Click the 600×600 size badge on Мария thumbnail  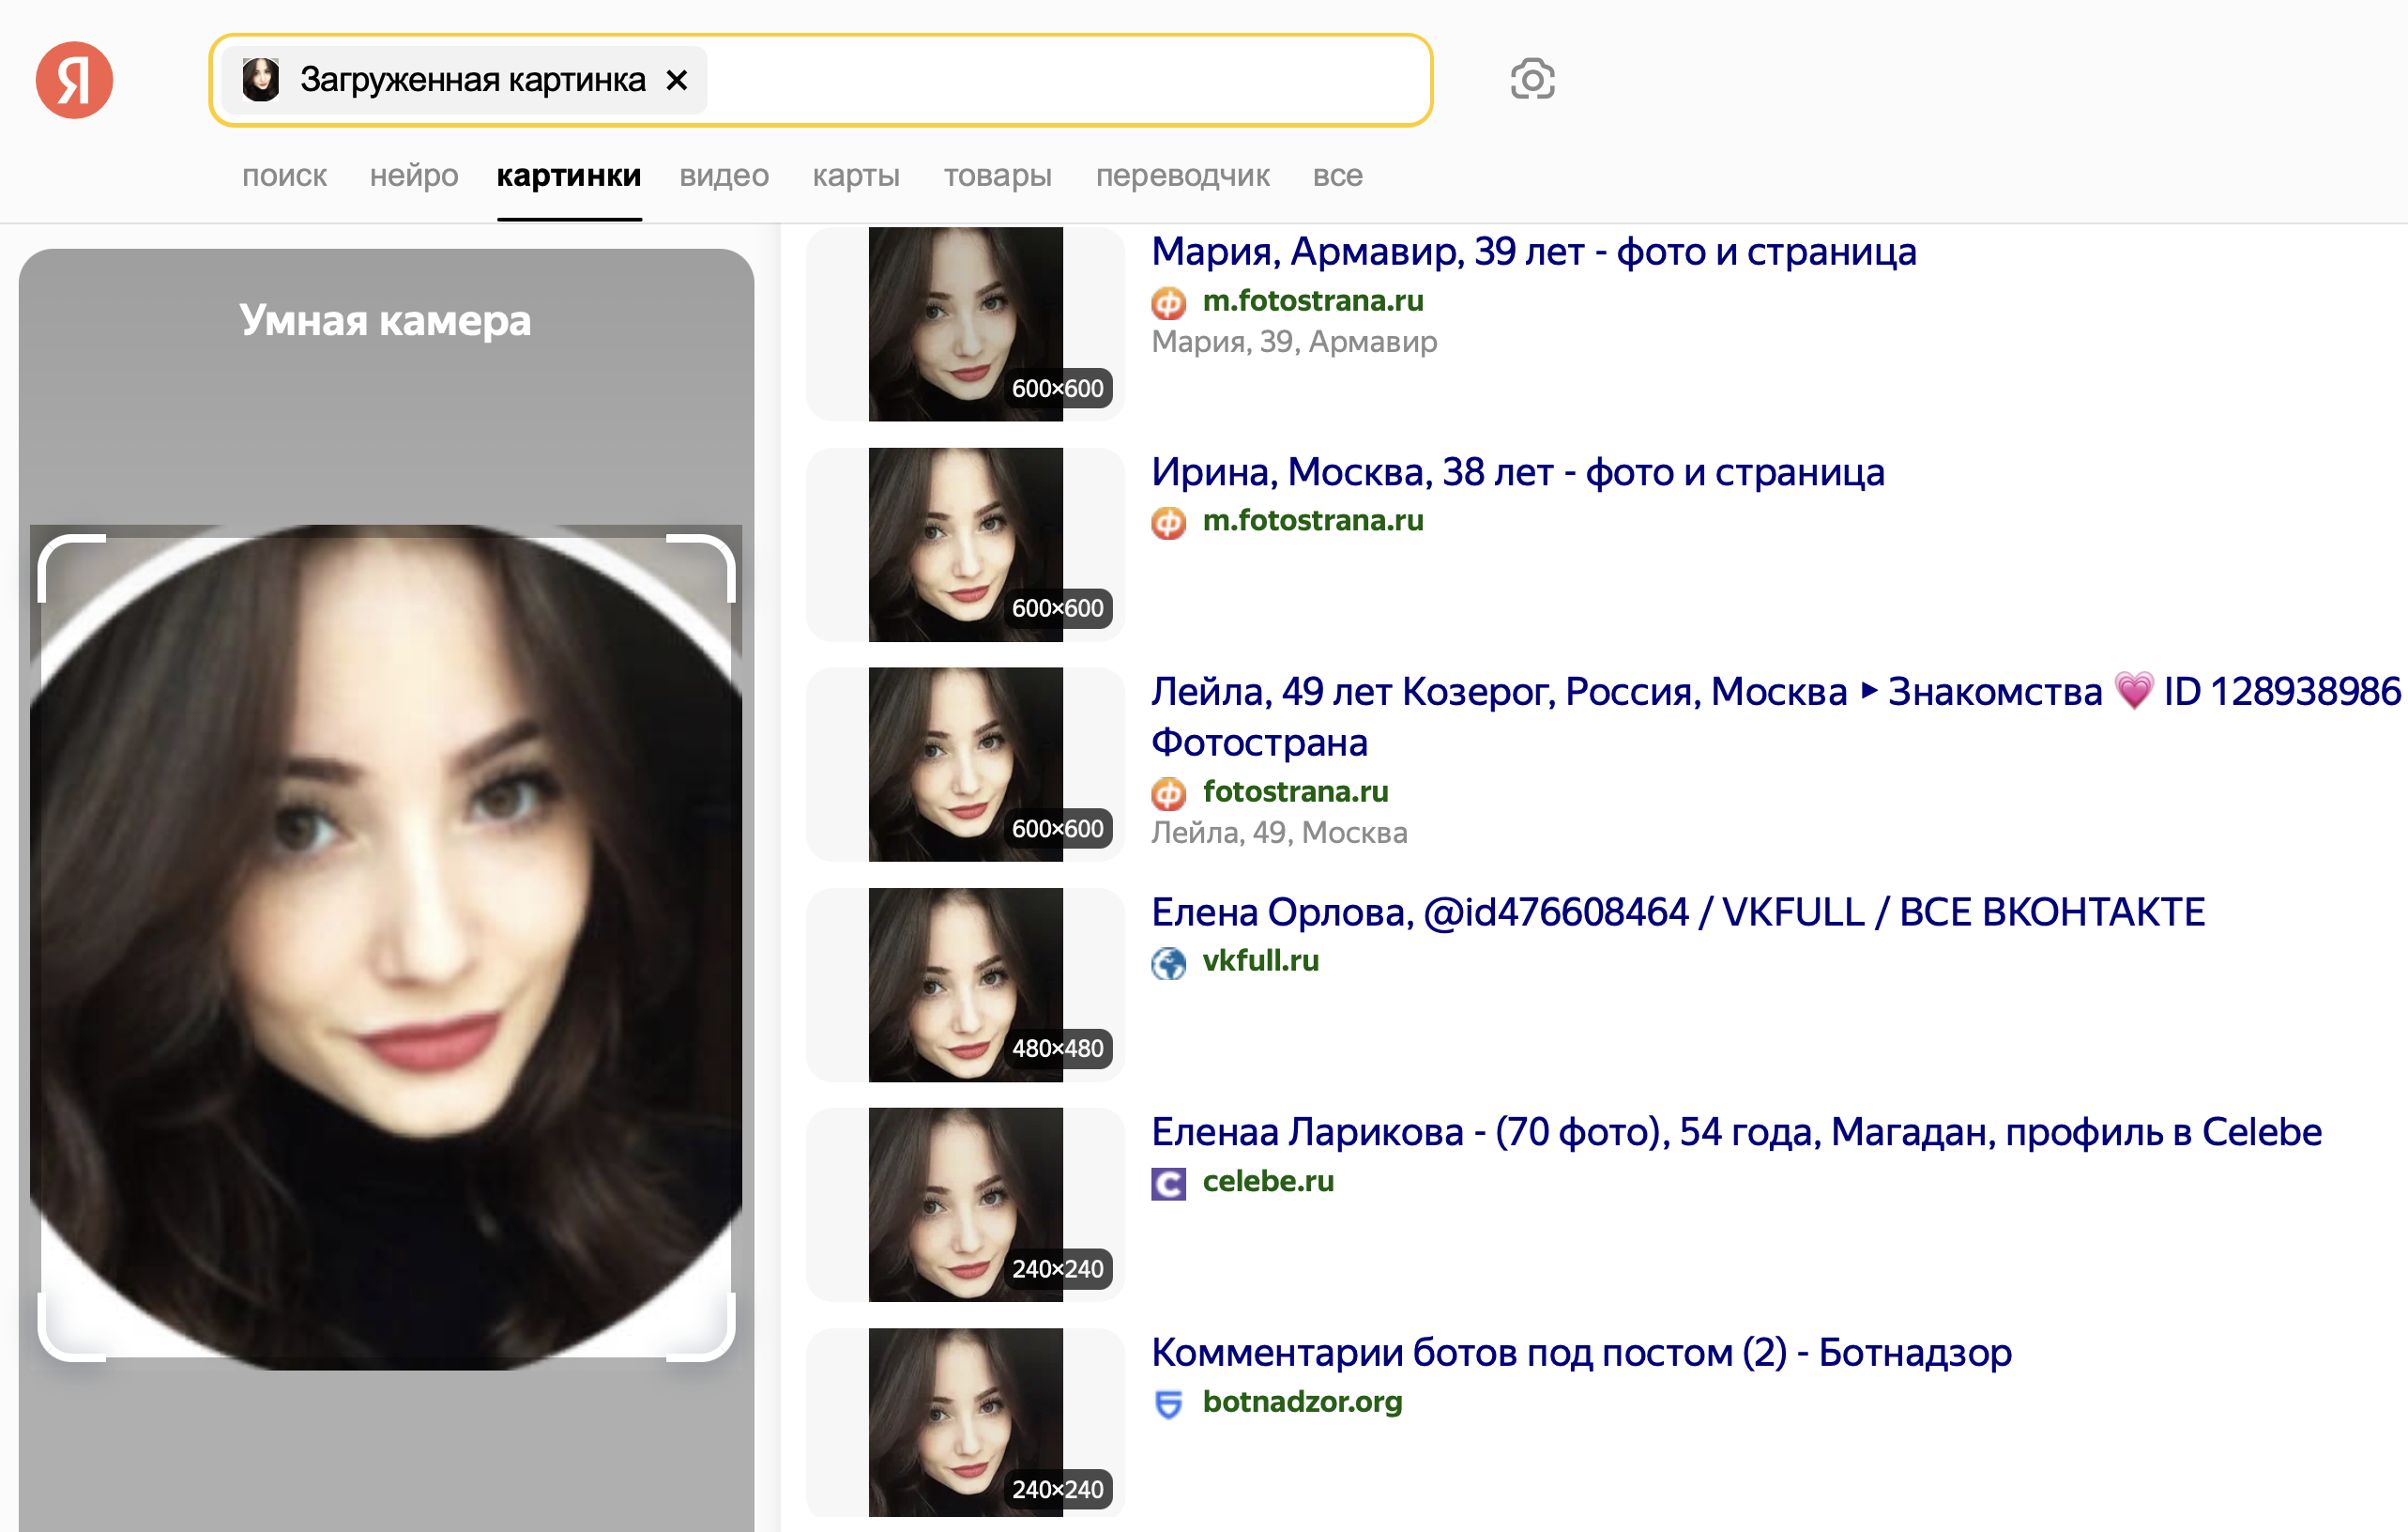(x=1057, y=388)
